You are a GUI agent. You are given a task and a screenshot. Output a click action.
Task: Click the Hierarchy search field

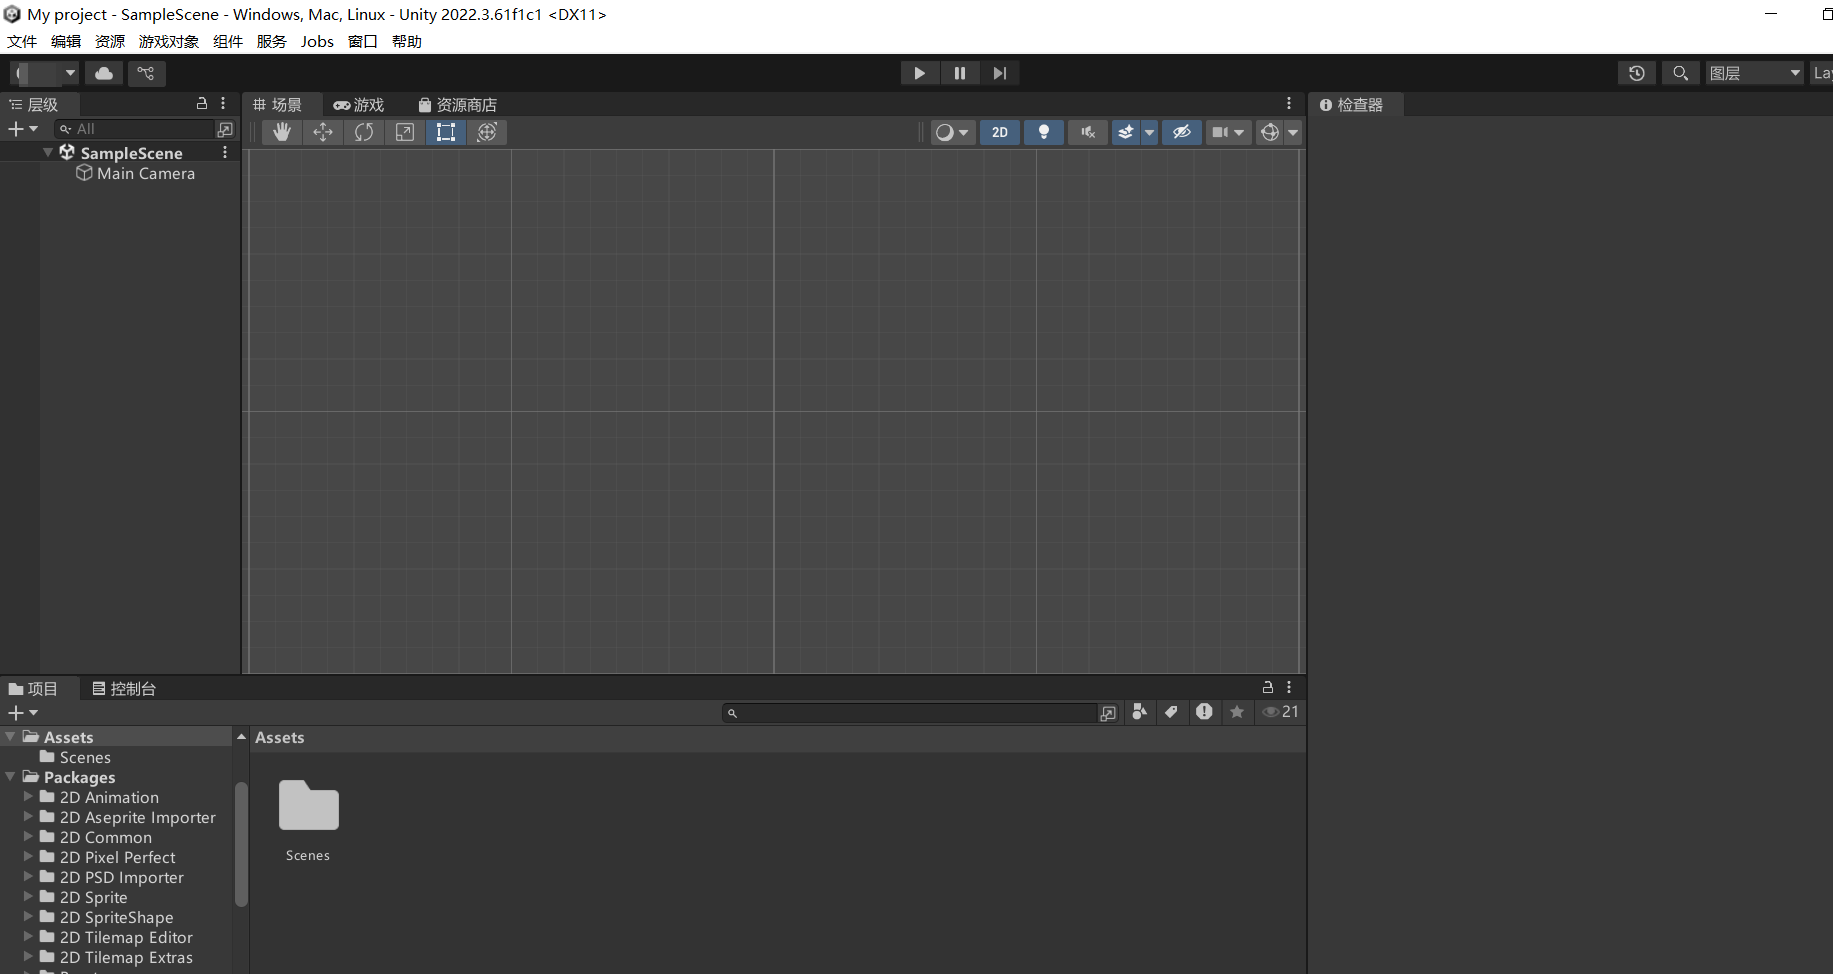(135, 129)
